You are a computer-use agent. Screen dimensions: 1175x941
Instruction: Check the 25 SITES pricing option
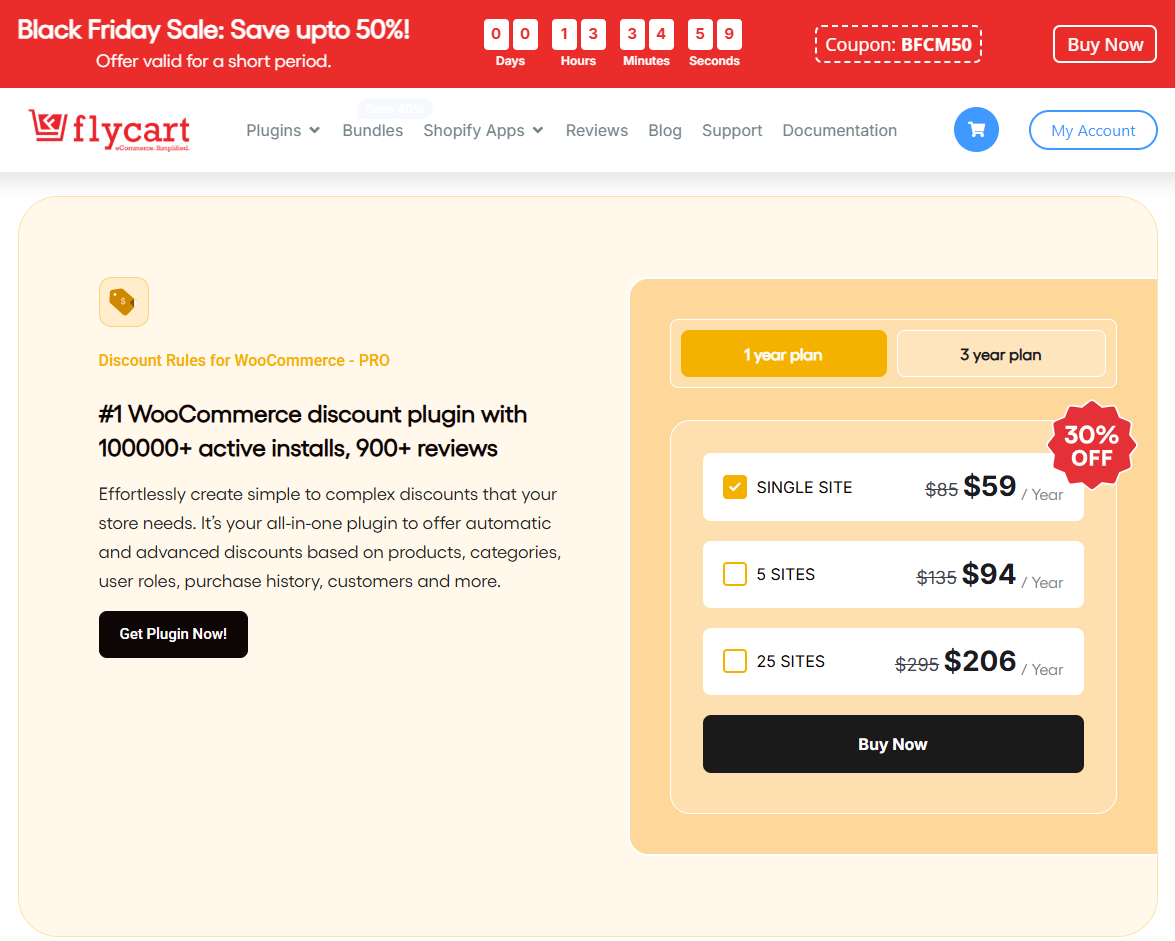pos(735,661)
